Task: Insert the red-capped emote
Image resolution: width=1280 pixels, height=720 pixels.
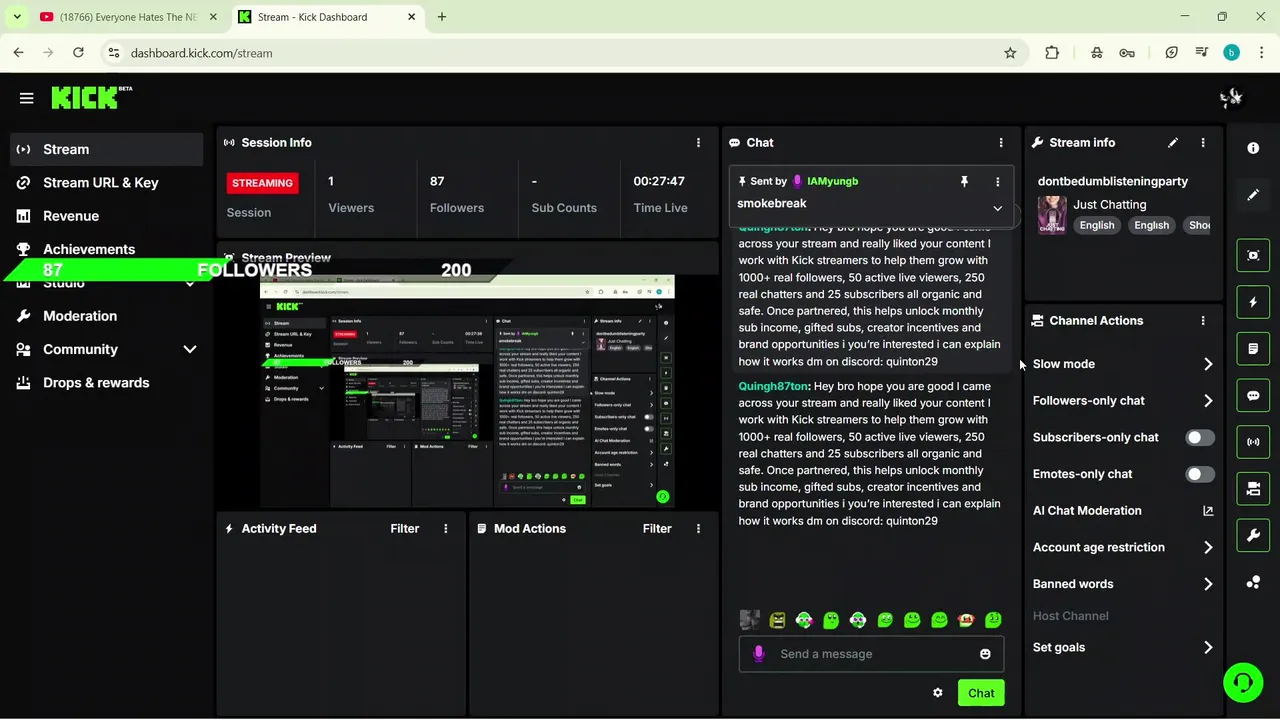Action: tap(966, 620)
